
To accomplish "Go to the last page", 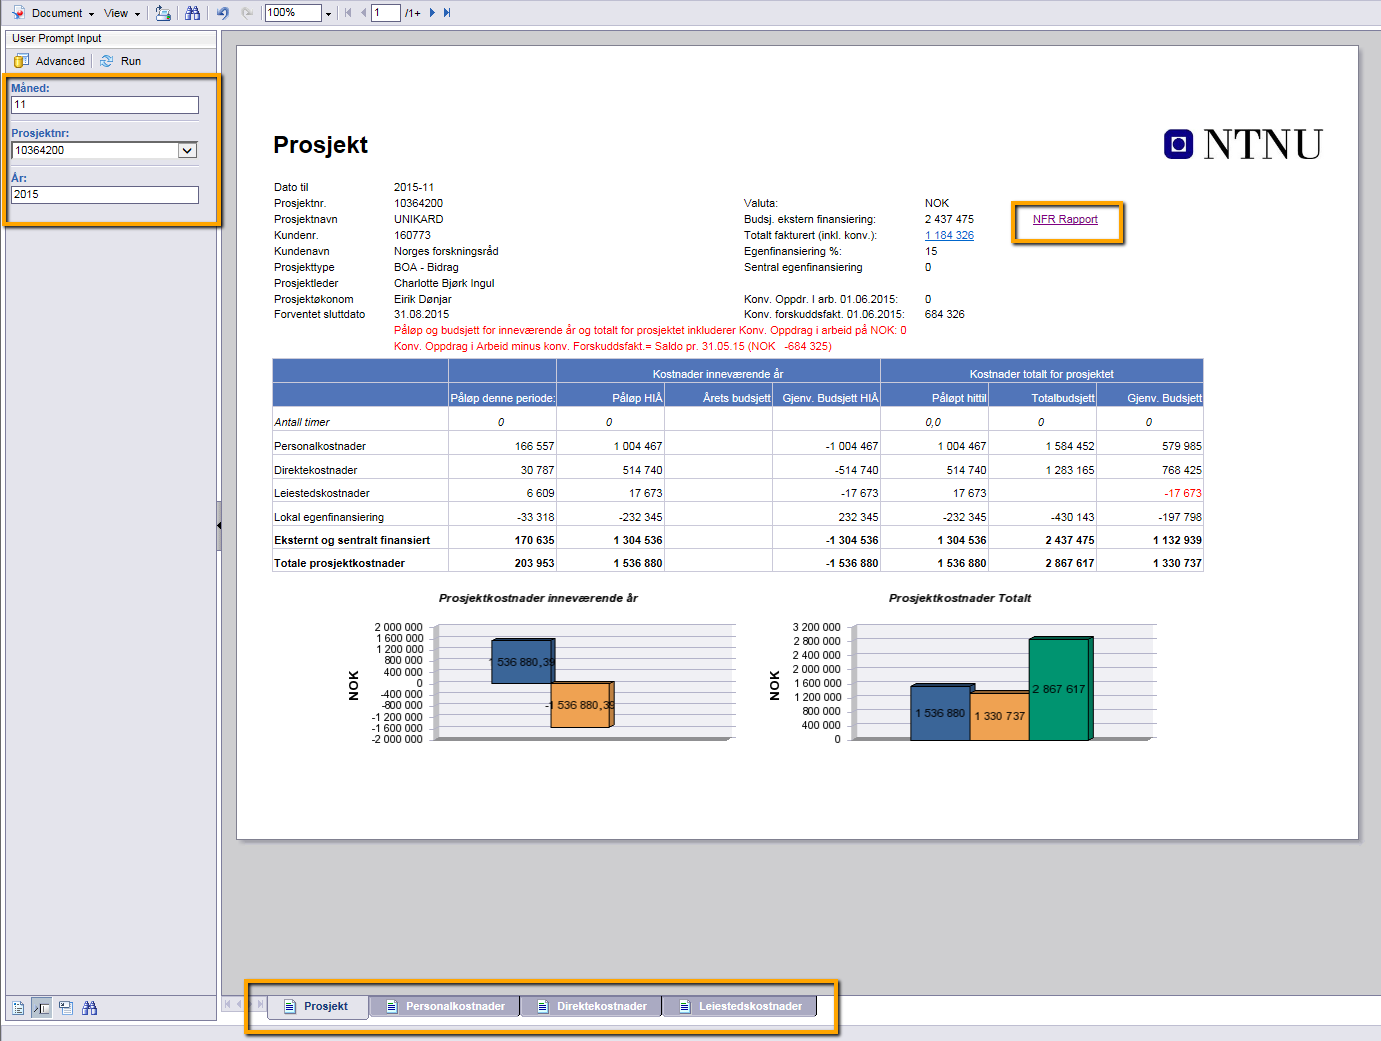I will [x=447, y=13].
